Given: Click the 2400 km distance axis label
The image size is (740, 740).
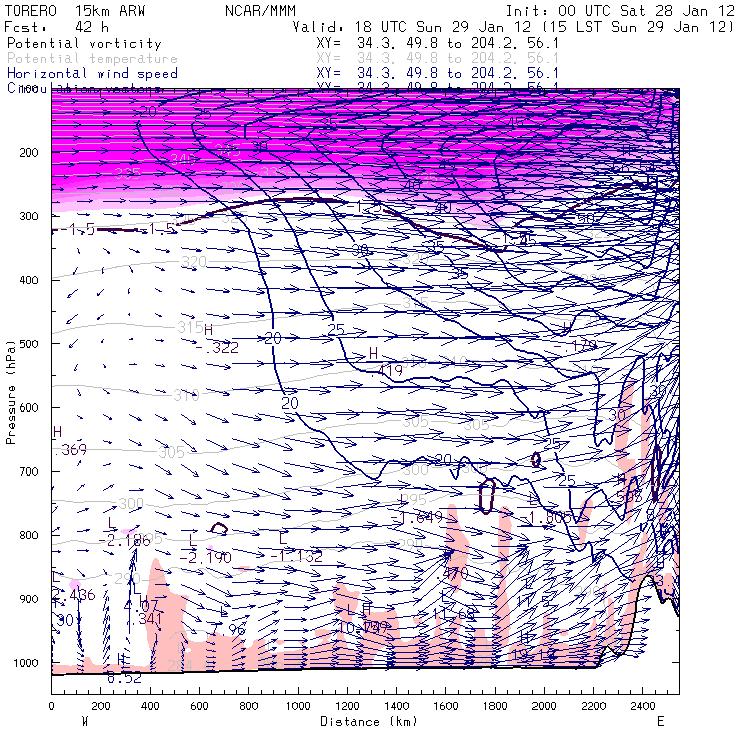Looking at the screenshot, I should 643,706.
